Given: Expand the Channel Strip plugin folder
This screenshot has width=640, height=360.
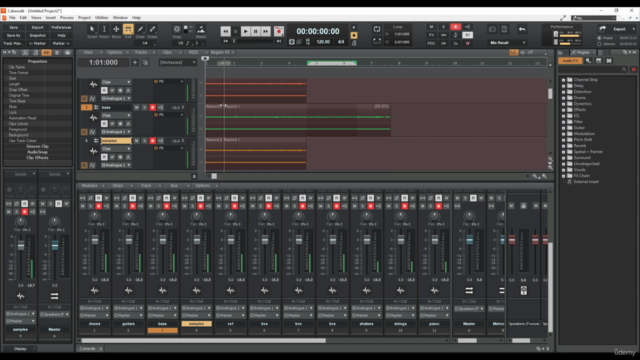Looking at the screenshot, I should point(564,80).
